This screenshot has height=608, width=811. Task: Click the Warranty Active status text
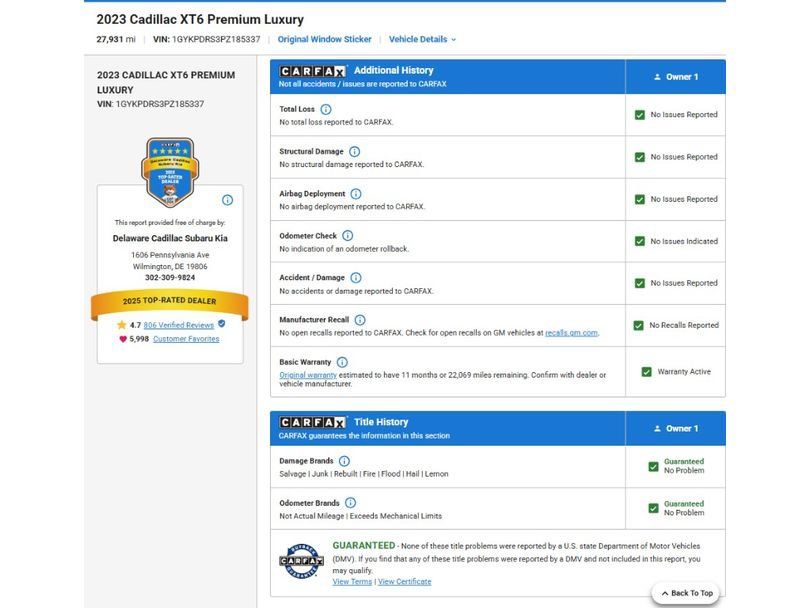[684, 372]
